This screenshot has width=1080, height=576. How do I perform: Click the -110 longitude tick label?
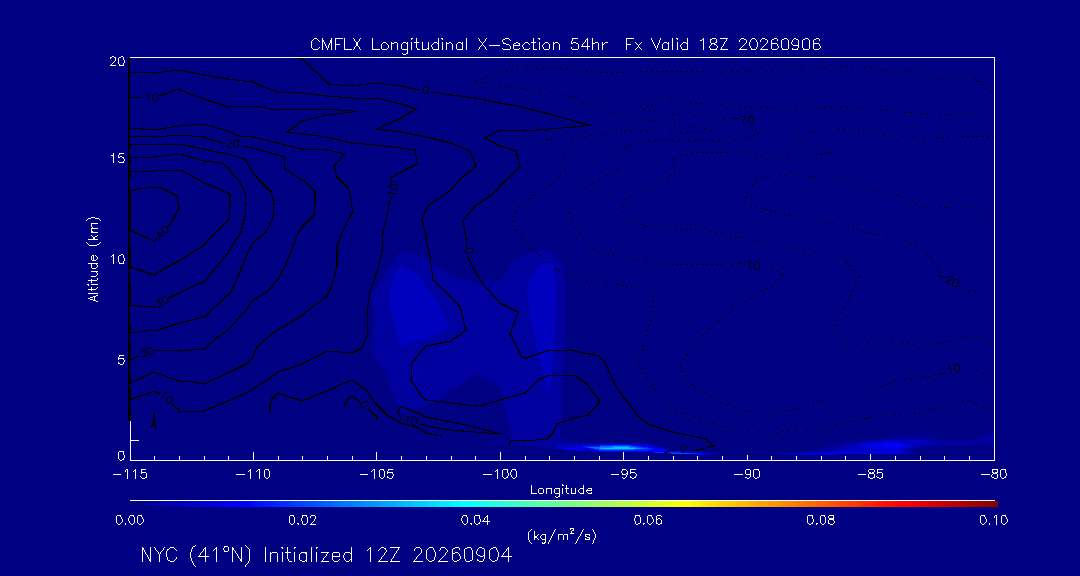tap(253, 475)
